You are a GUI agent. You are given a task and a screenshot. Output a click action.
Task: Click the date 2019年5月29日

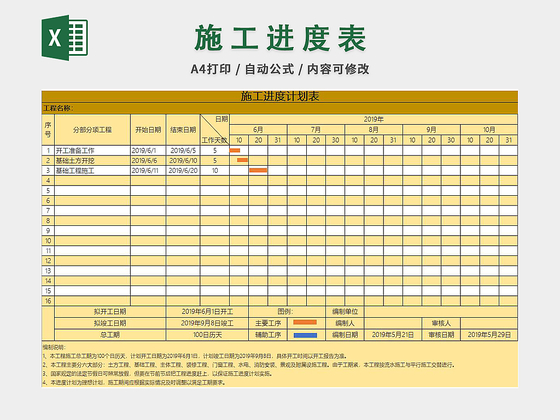(489, 335)
